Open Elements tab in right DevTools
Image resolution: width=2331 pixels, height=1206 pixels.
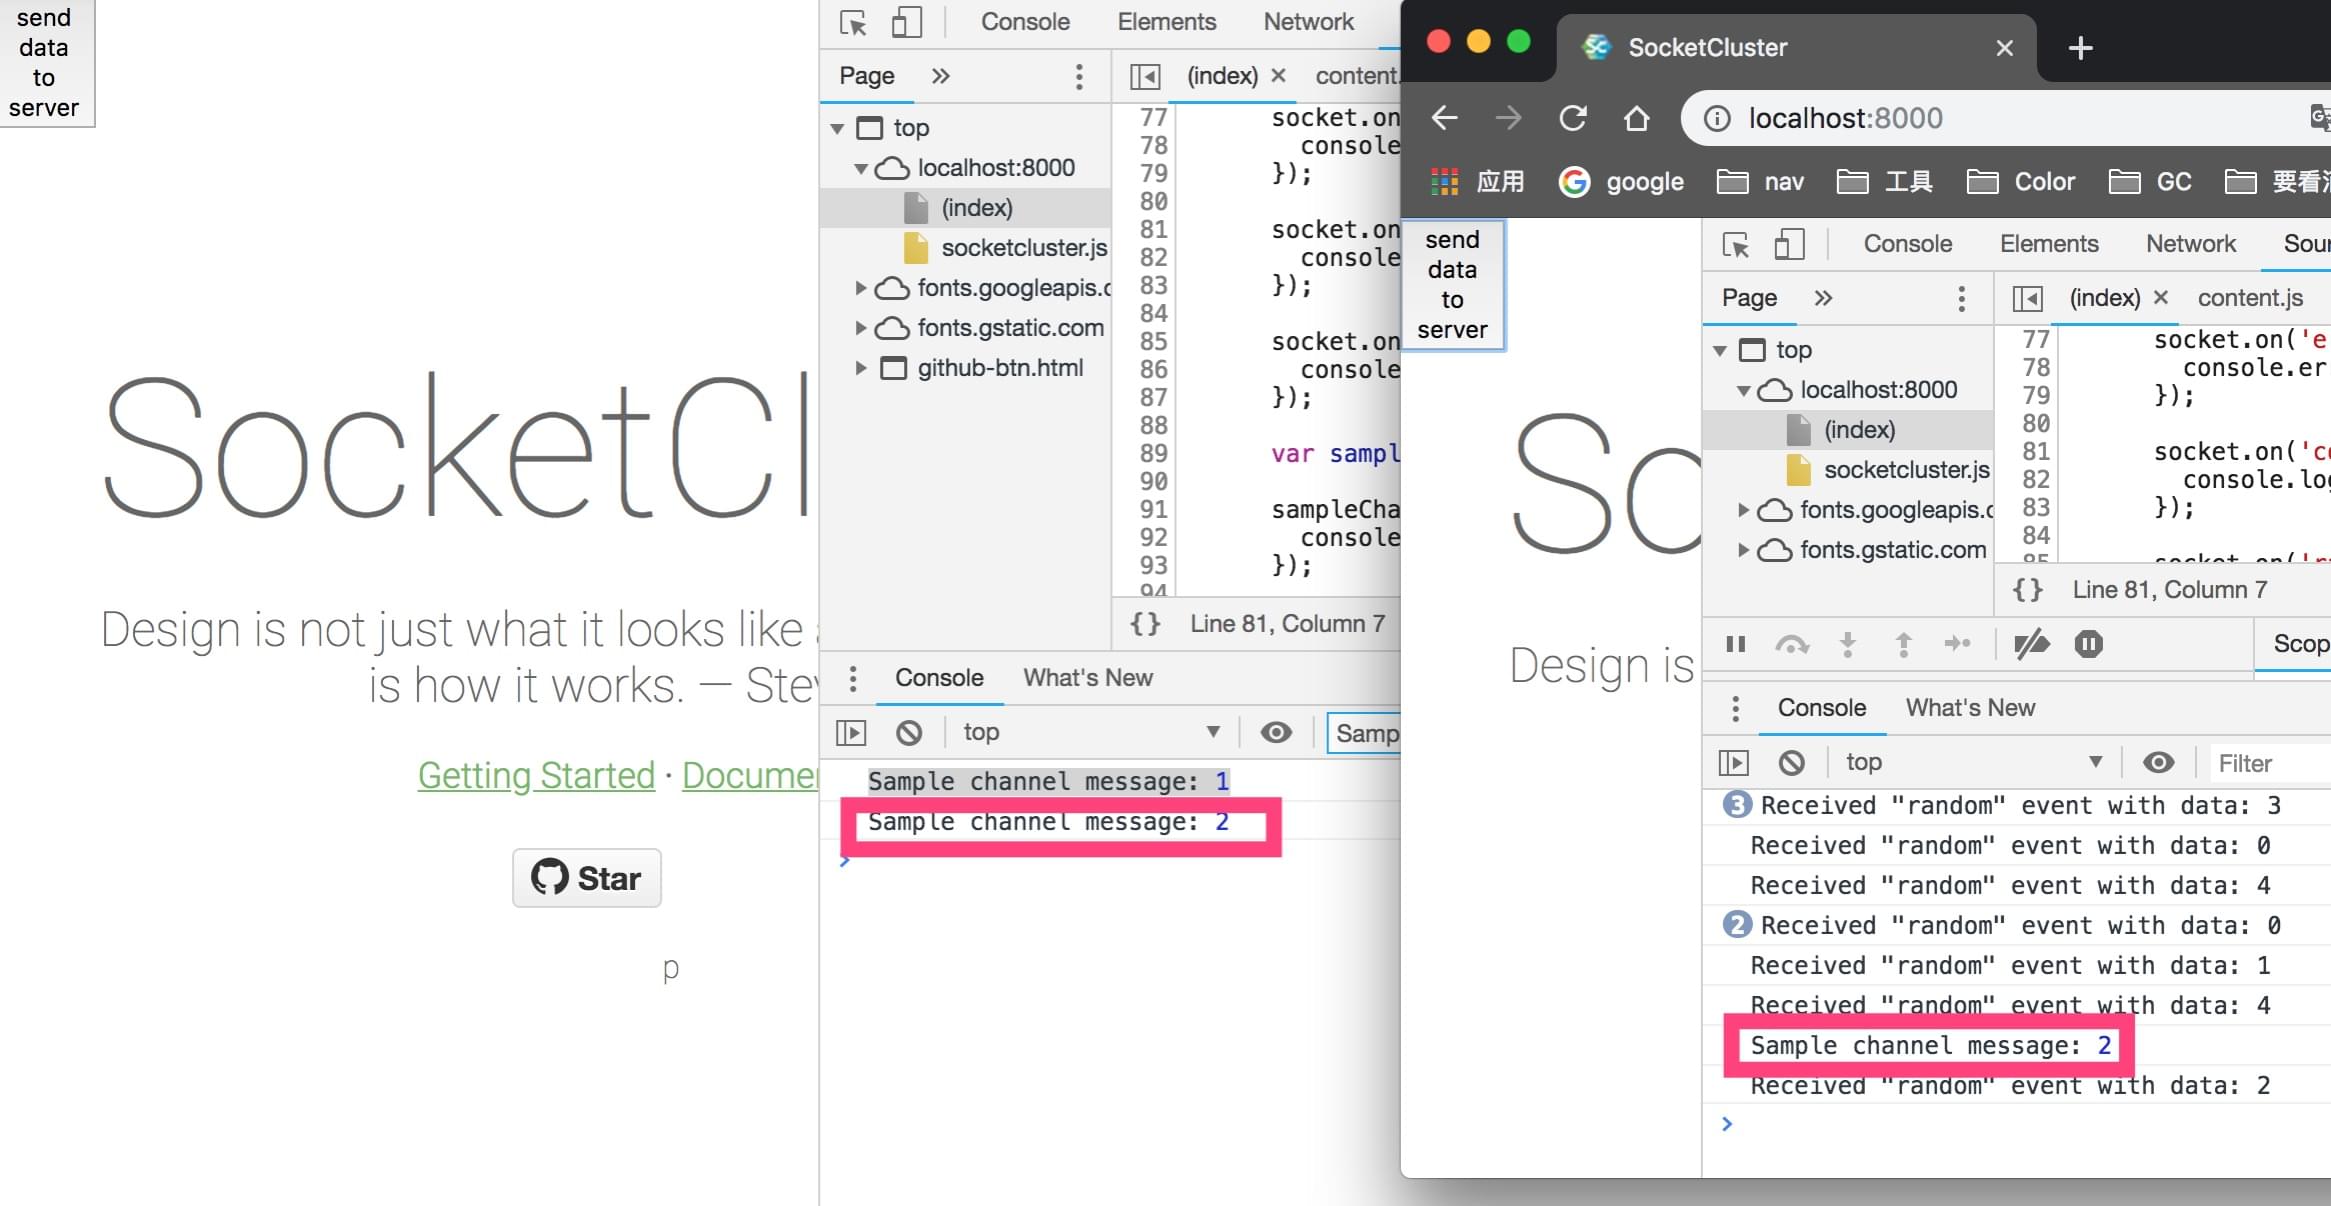pyautogui.click(x=2049, y=244)
